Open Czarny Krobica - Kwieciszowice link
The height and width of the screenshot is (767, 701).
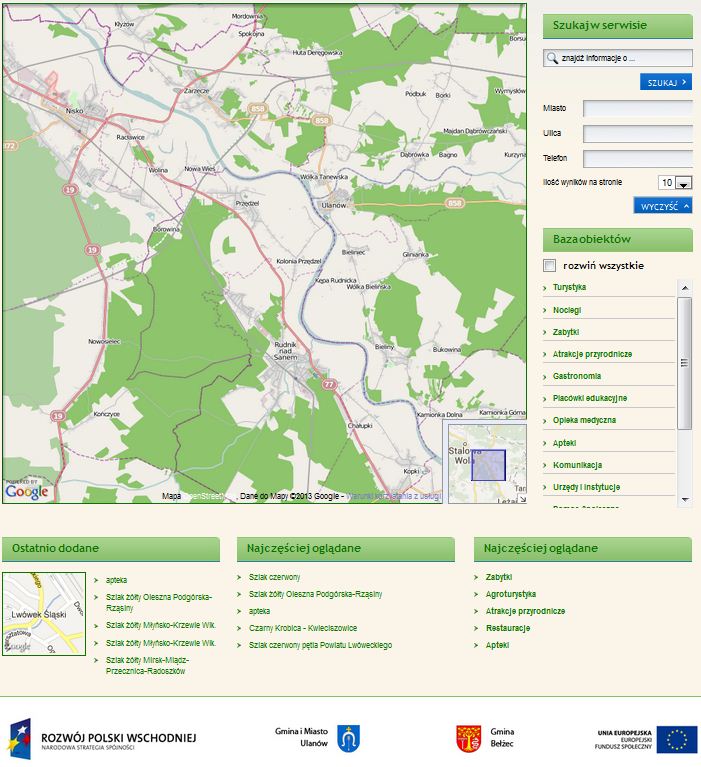(303, 628)
